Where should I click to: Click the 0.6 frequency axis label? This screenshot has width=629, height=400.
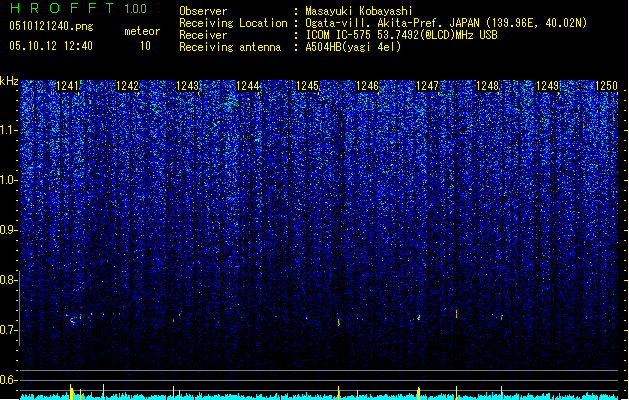[9, 380]
